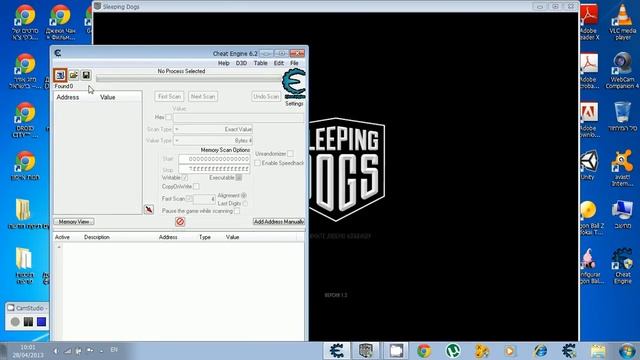Screen dimensions: 640x360
Task: Click the Value column header in results list
Action: (108, 97)
